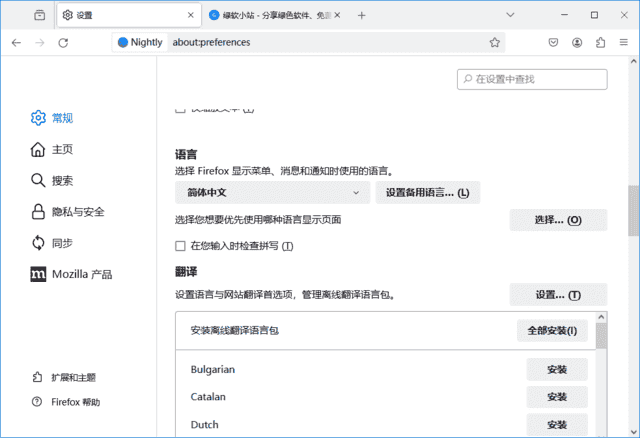Click the page vertical scrollbar thumb
This screenshot has width=640, height=438.
[633, 210]
